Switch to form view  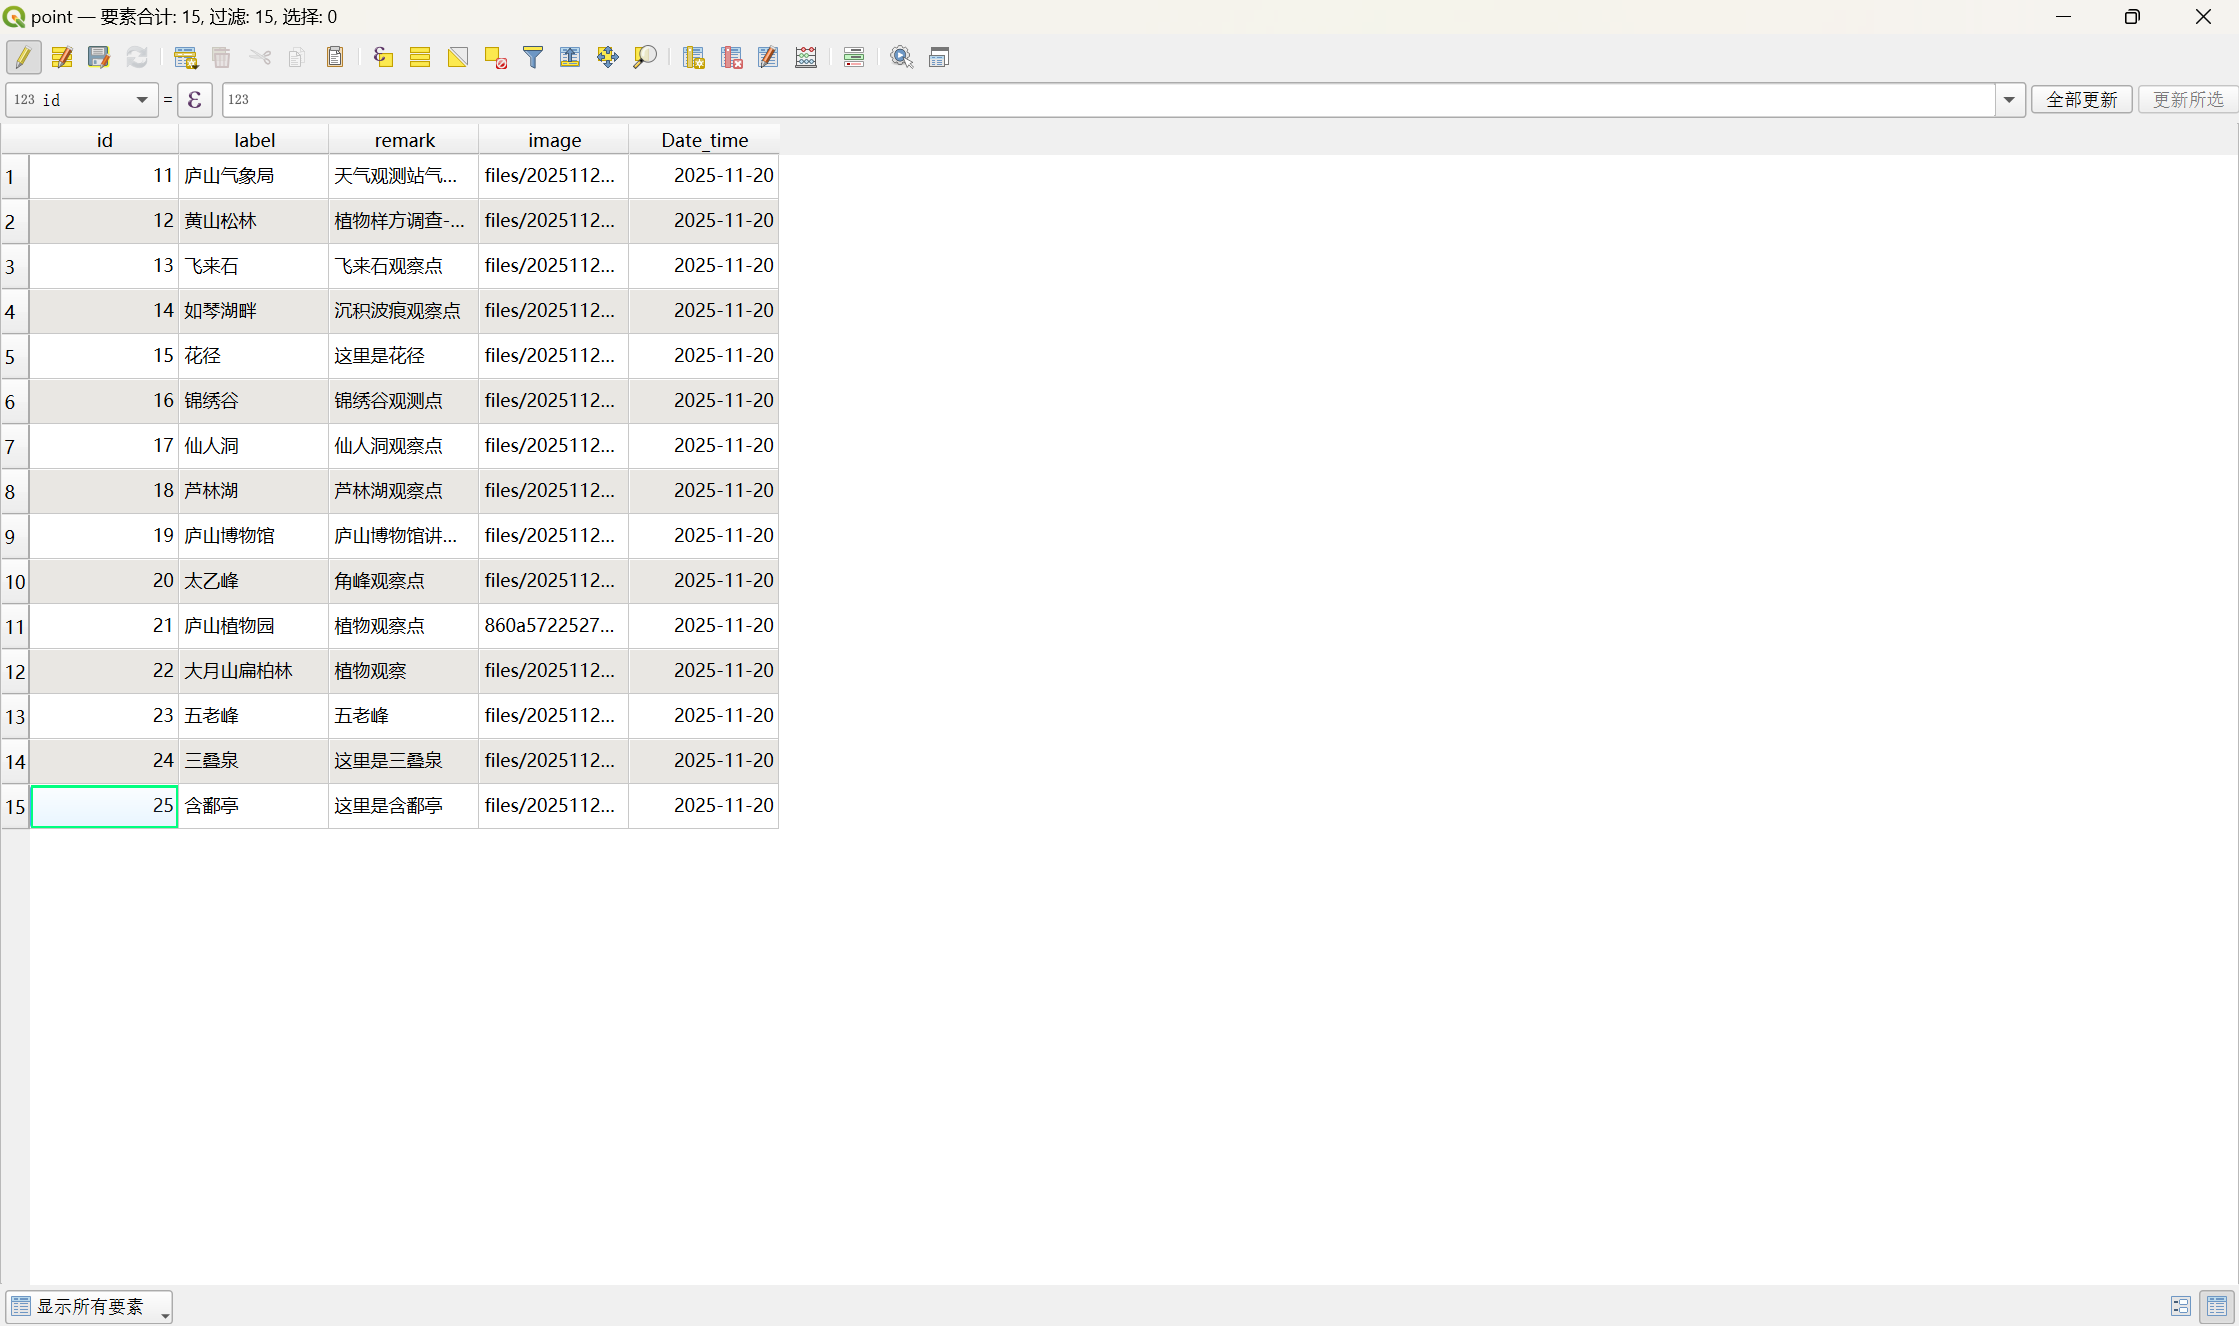point(2181,1306)
